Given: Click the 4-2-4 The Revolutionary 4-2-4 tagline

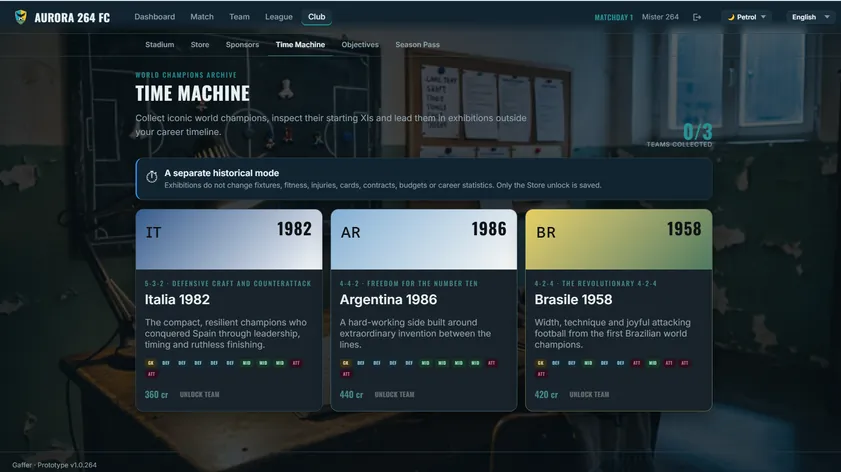Looking at the screenshot, I should (595, 283).
